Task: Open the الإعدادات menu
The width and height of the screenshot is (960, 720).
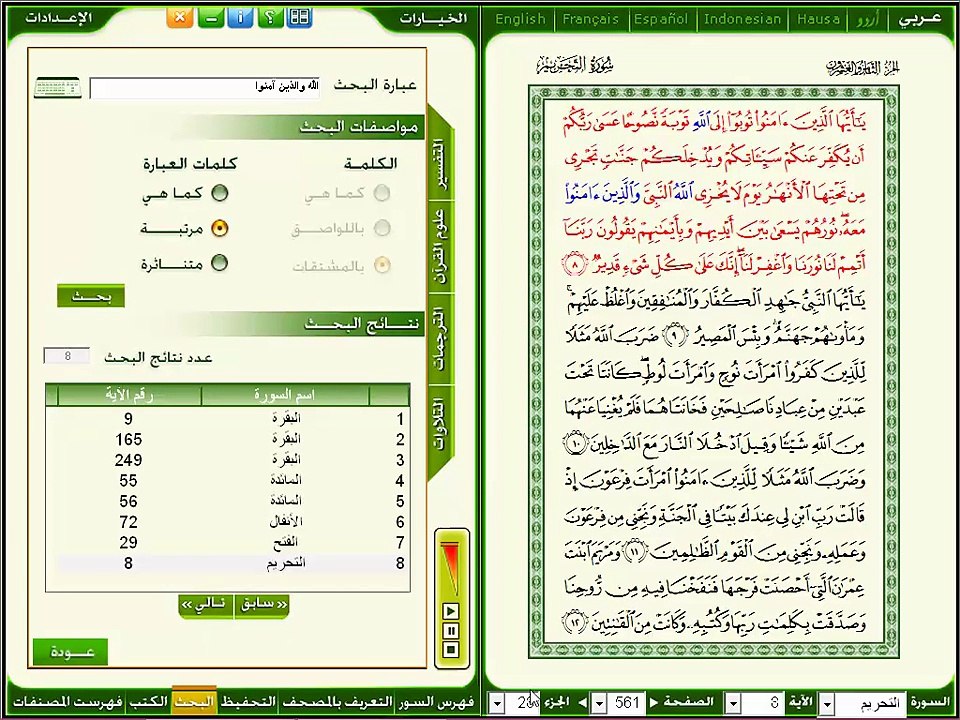Action: tap(58, 17)
